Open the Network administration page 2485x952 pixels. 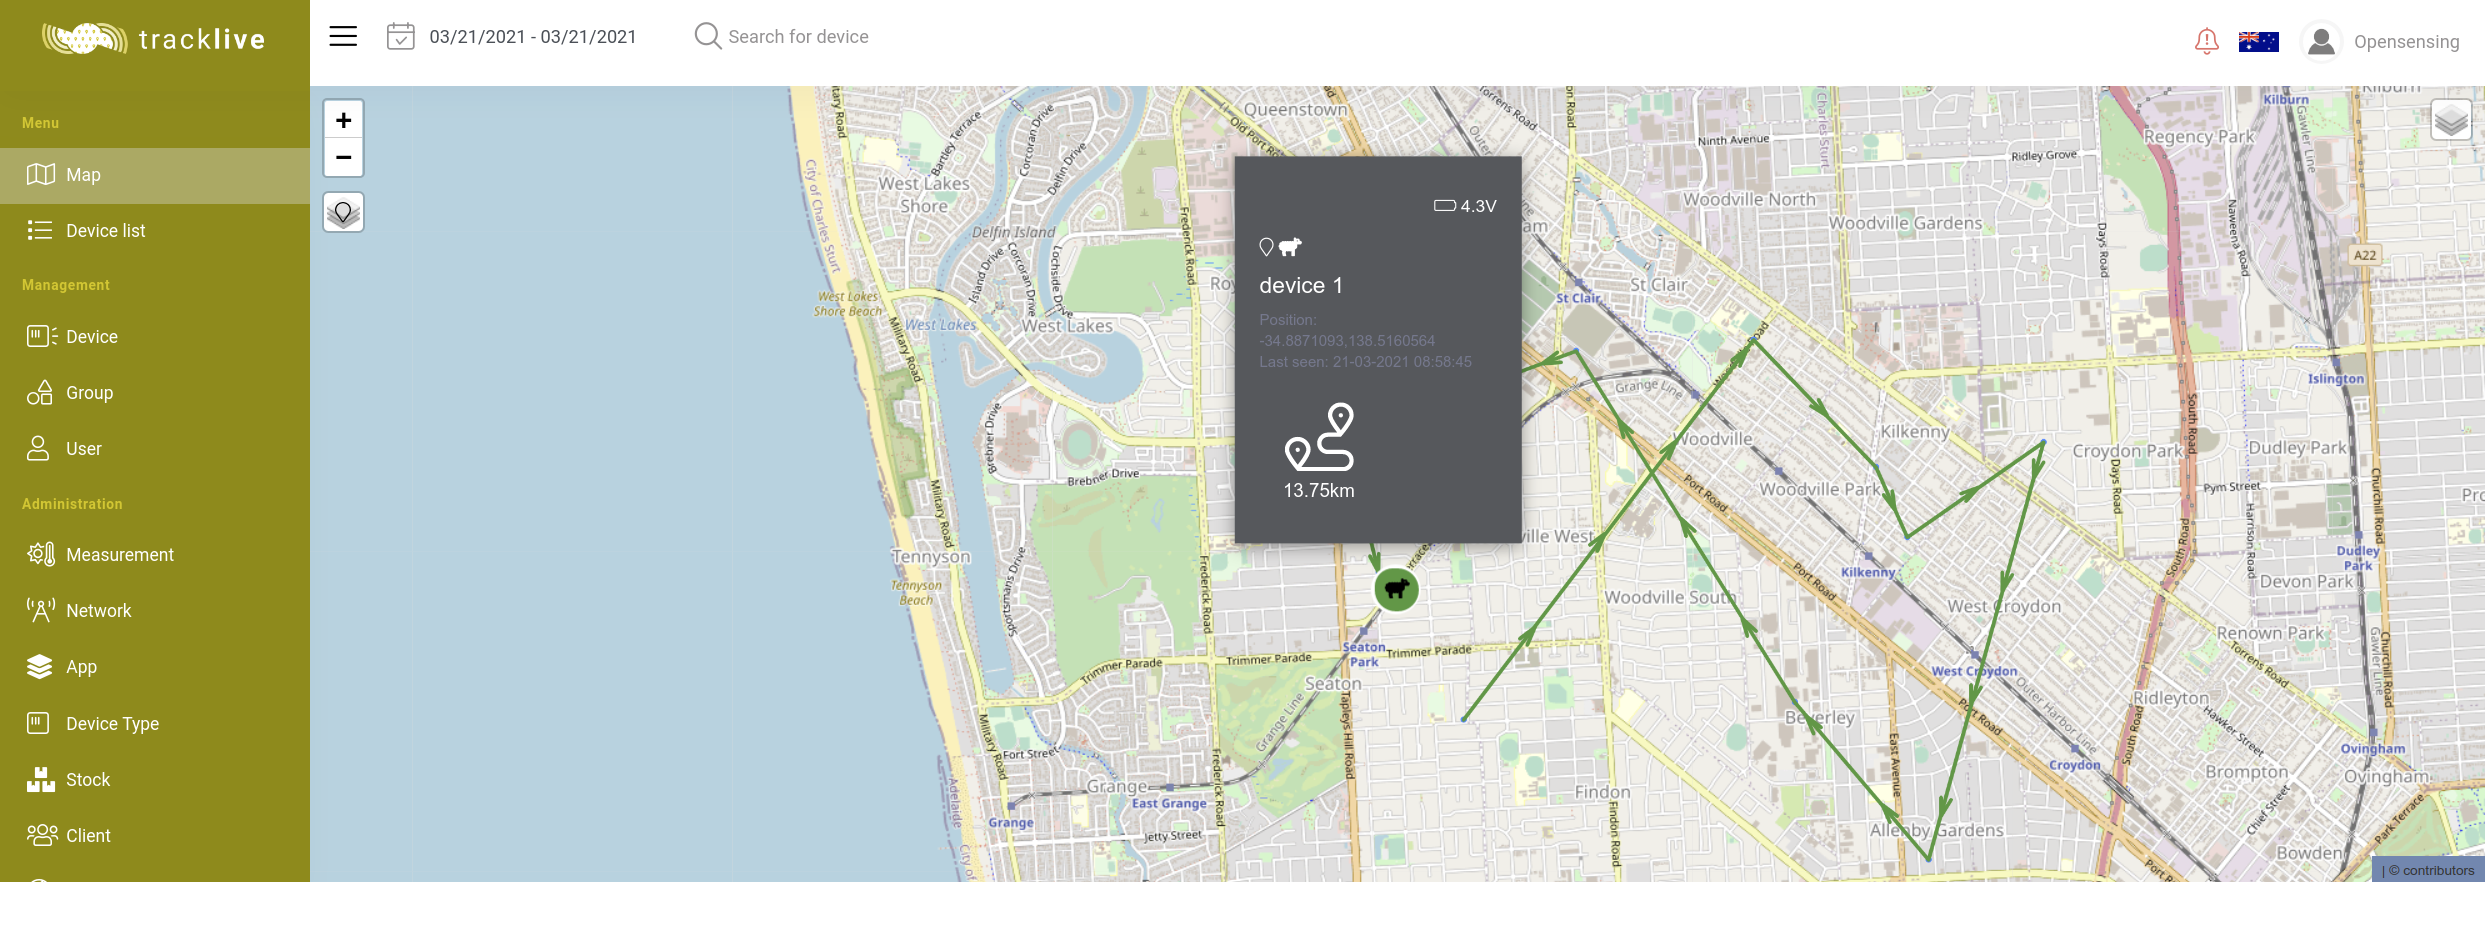(98, 611)
